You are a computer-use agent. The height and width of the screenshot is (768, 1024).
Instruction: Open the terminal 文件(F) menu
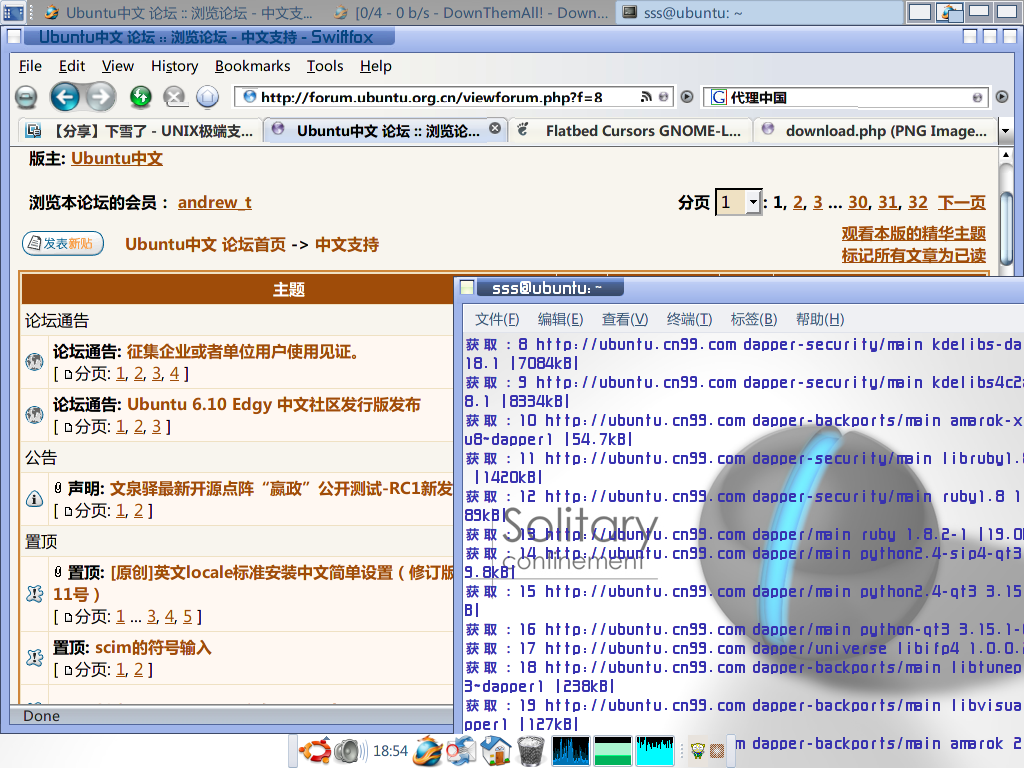pos(497,319)
